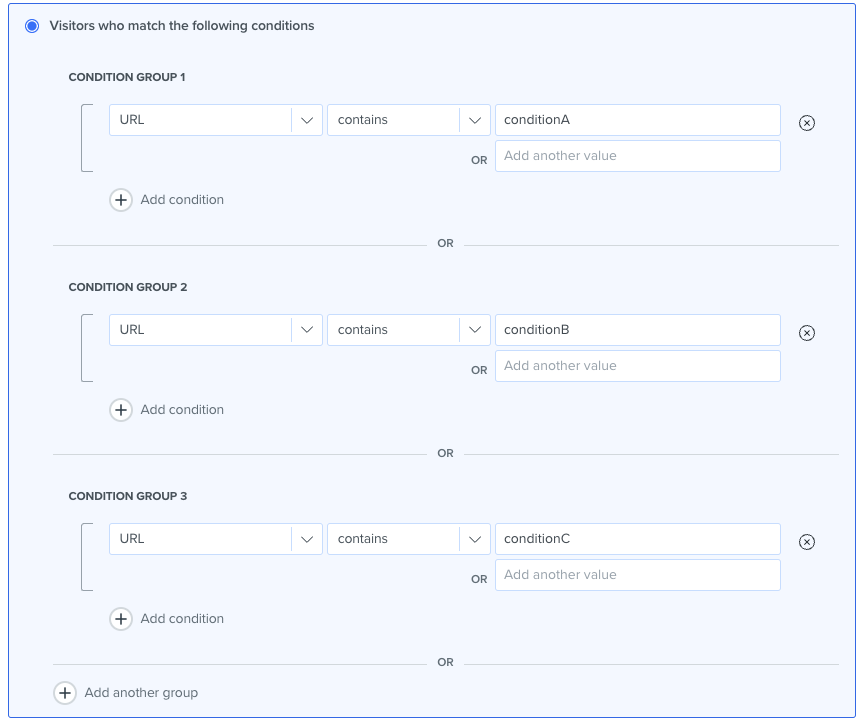Open the contains dropdown in Condition Group 1
This screenshot has width=862, height=725.
[408, 120]
